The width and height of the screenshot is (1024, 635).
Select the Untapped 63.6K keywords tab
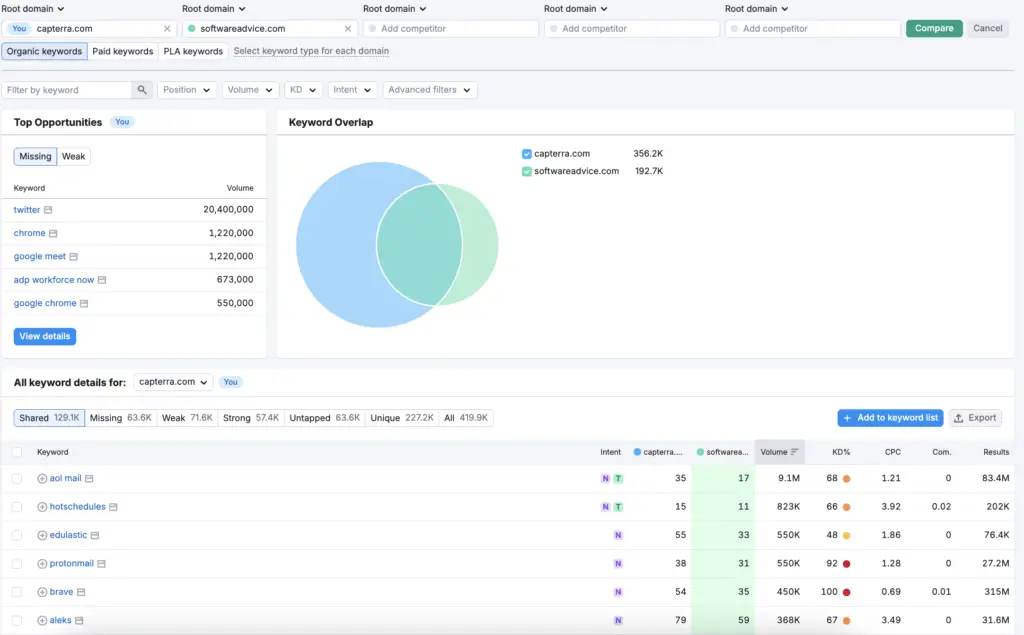coord(325,418)
